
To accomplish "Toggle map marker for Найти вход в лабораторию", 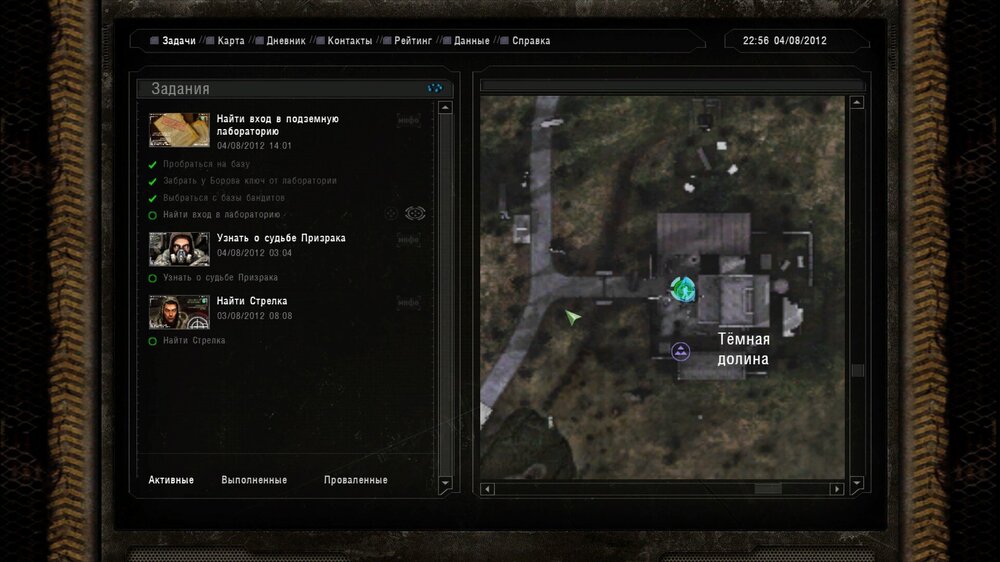I will (415, 213).
